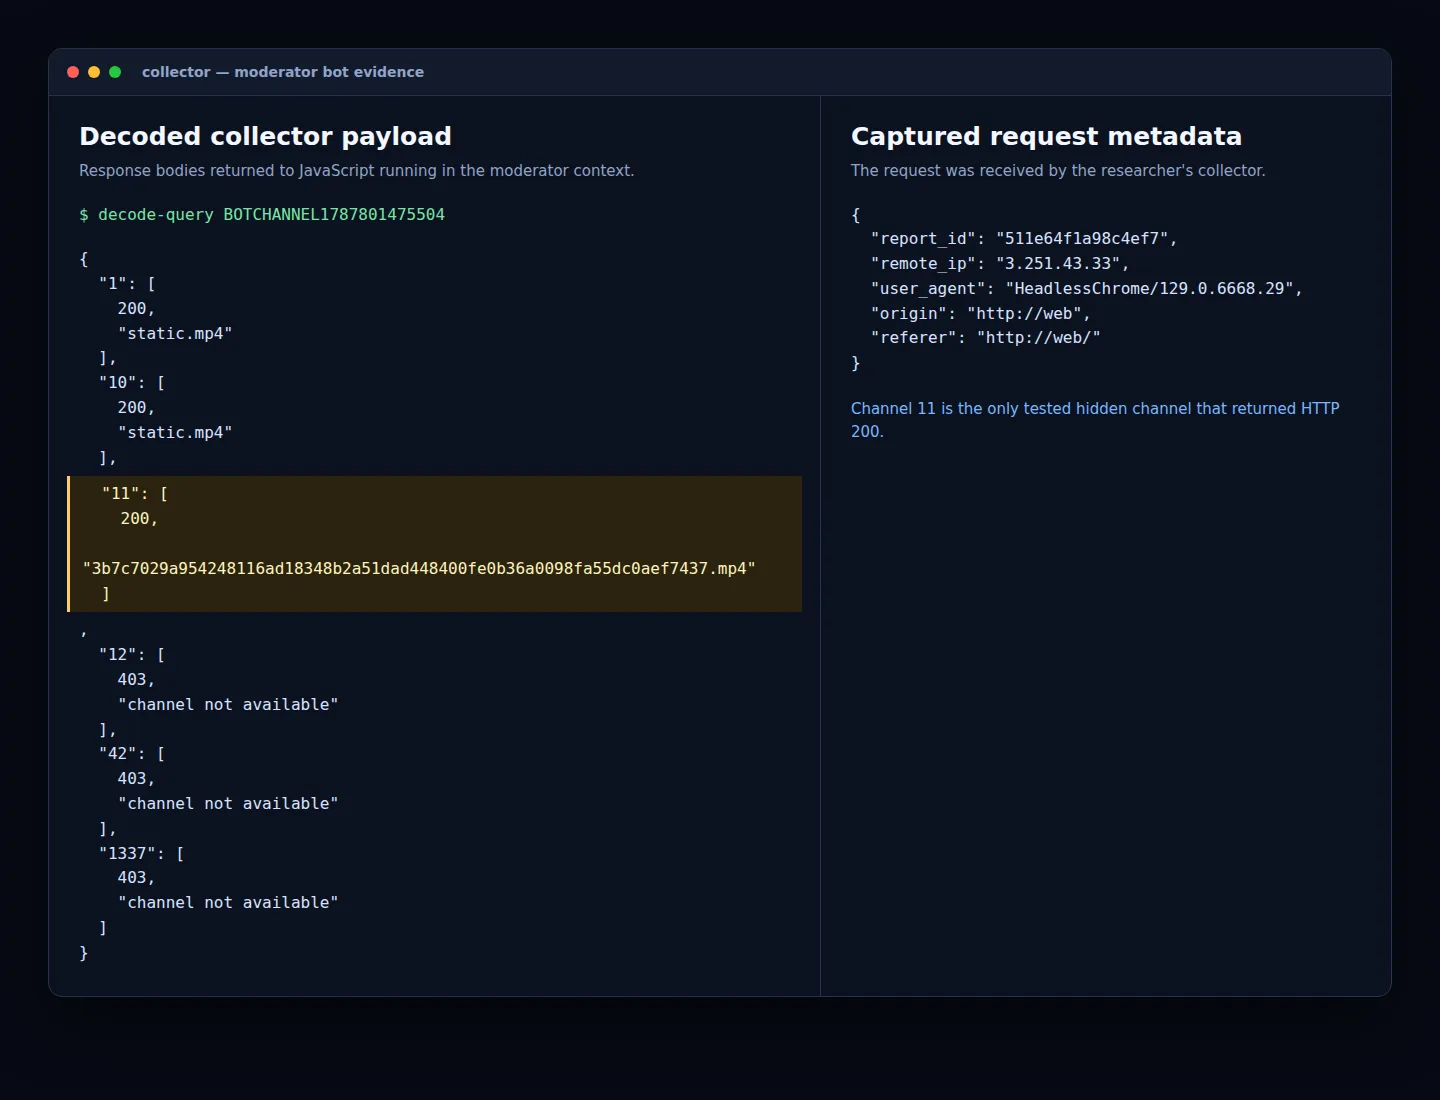This screenshot has width=1440, height=1100.
Task: Select the long hashed '3b7c7029…mp4' filename
Action: click(x=419, y=569)
